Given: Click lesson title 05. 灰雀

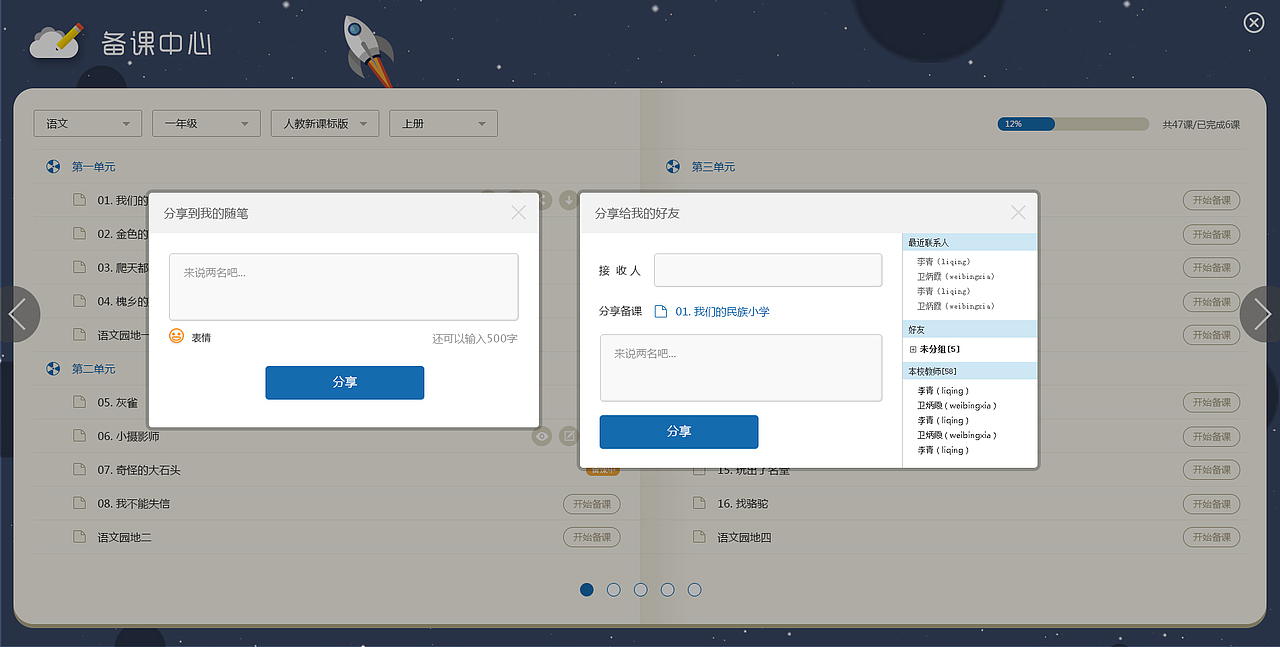Looking at the screenshot, I should point(118,403).
